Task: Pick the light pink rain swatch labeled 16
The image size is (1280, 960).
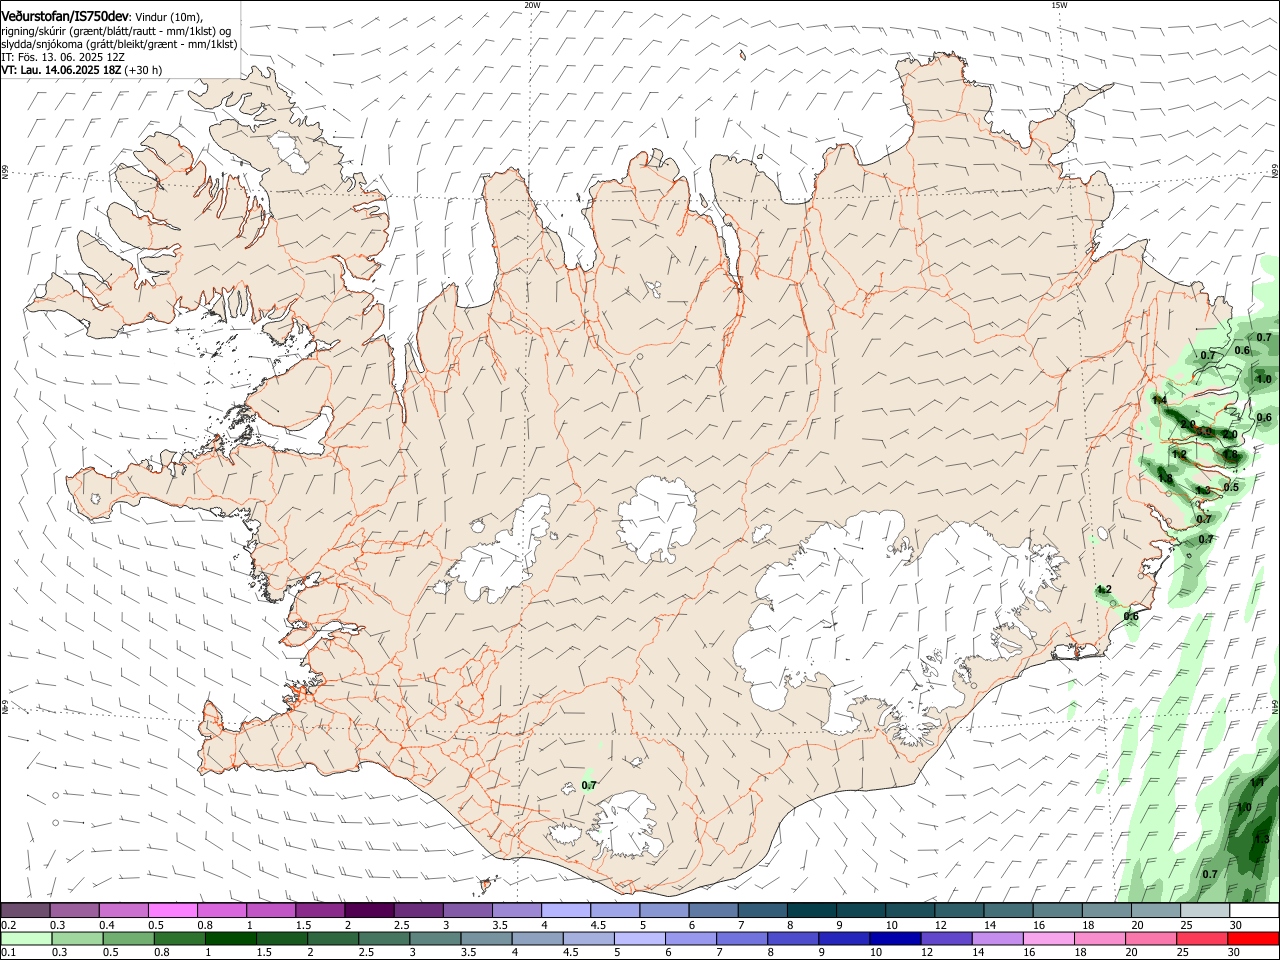Action: tap(1048, 938)
